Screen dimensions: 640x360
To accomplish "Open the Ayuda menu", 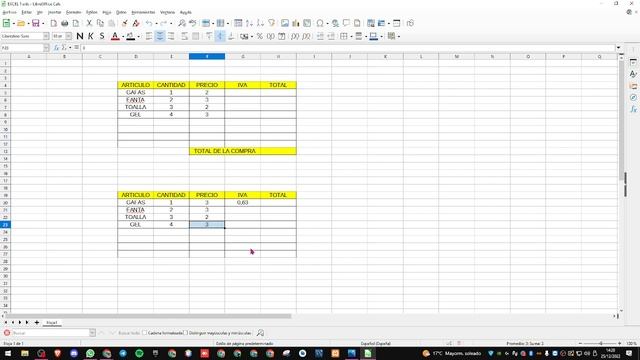I will (185, 12).
